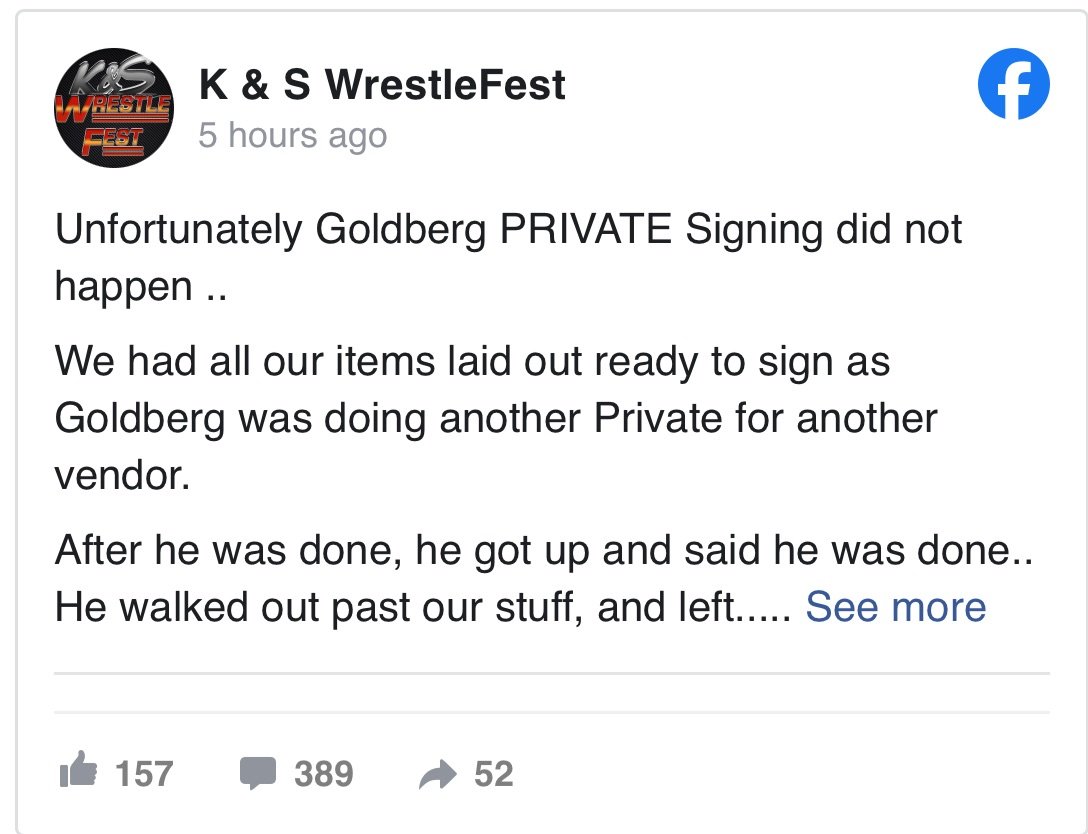This screenshot has width=1088, height=834.
Task: Click the share arrow icon
Action: [x=436, y=772]
